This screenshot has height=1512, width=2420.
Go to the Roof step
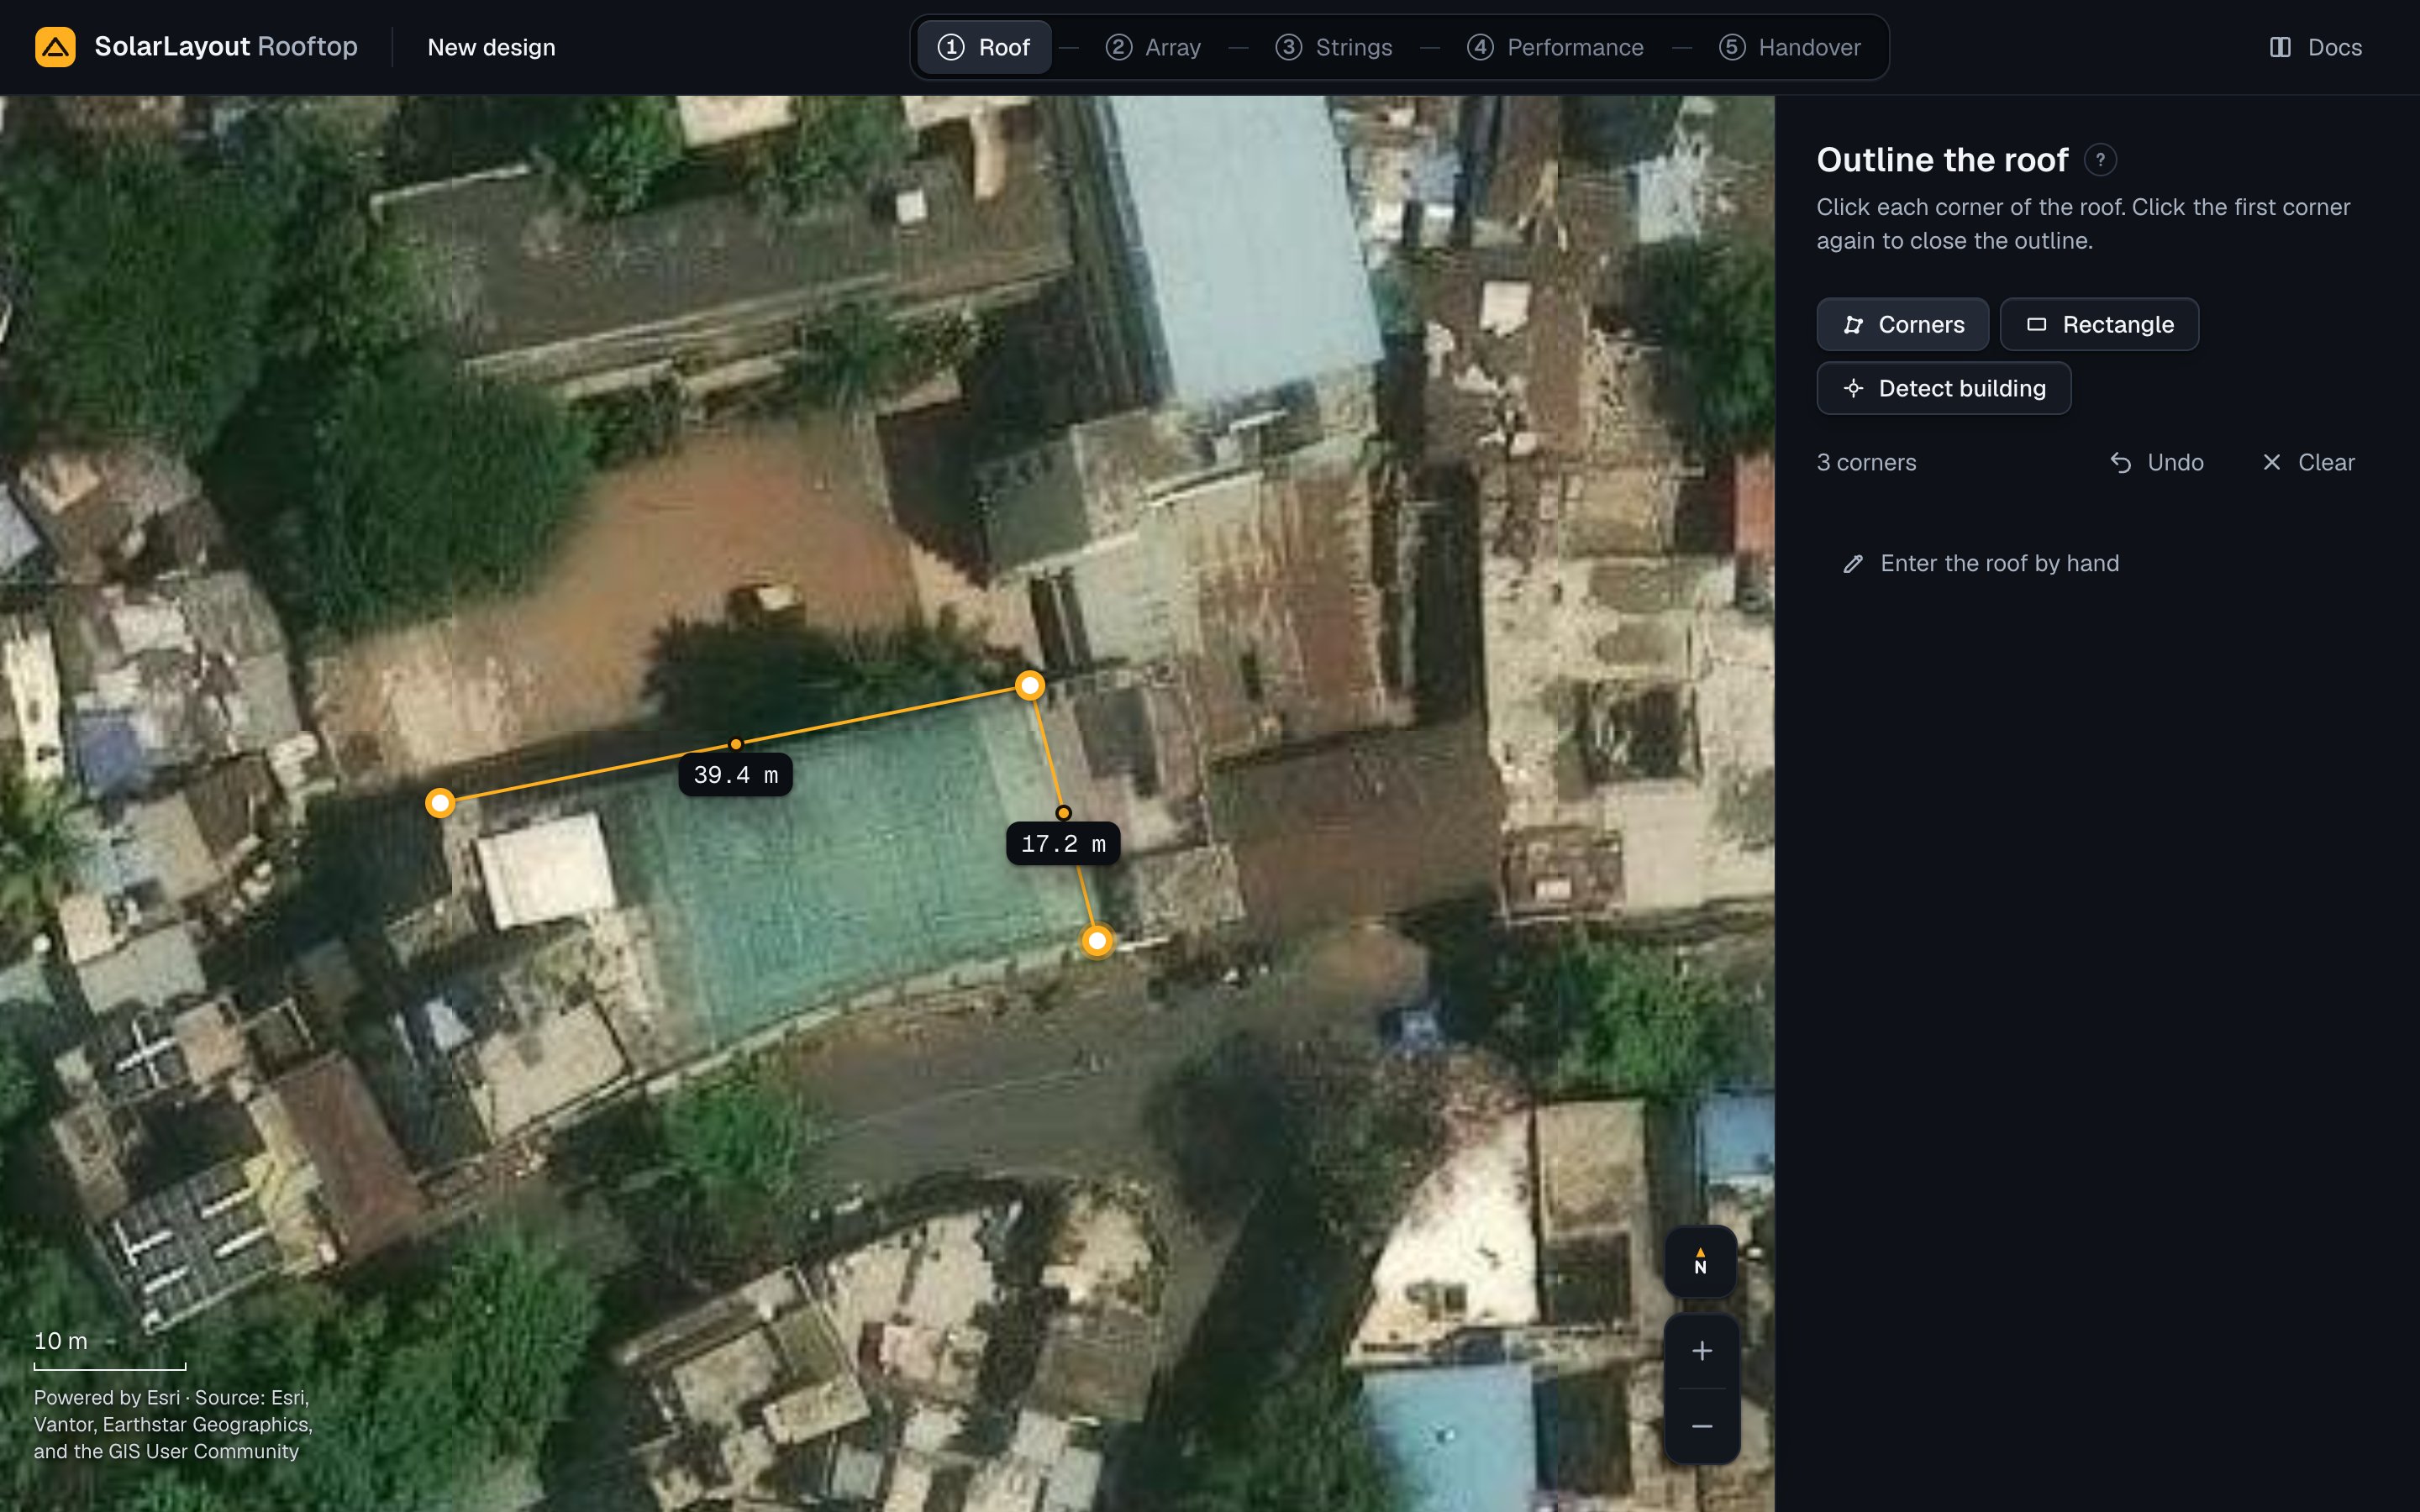click(984, 47)
